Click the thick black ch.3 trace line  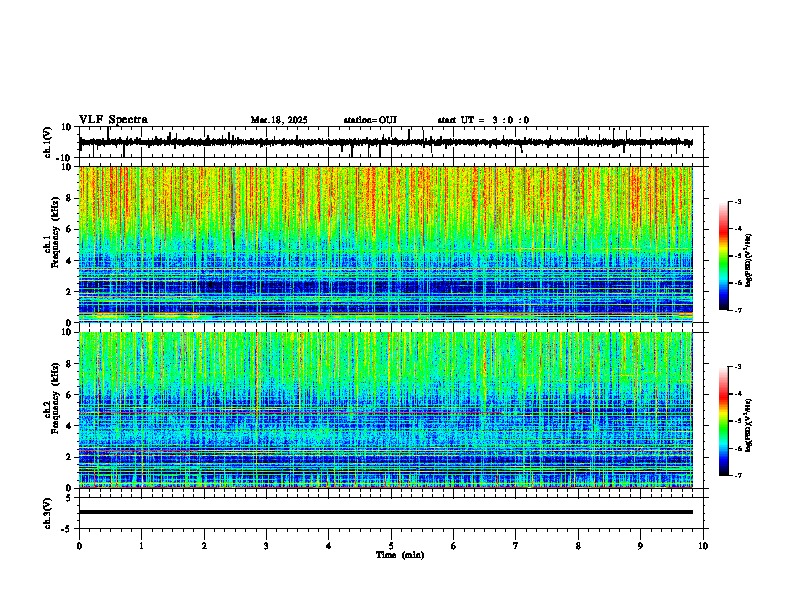386,512
